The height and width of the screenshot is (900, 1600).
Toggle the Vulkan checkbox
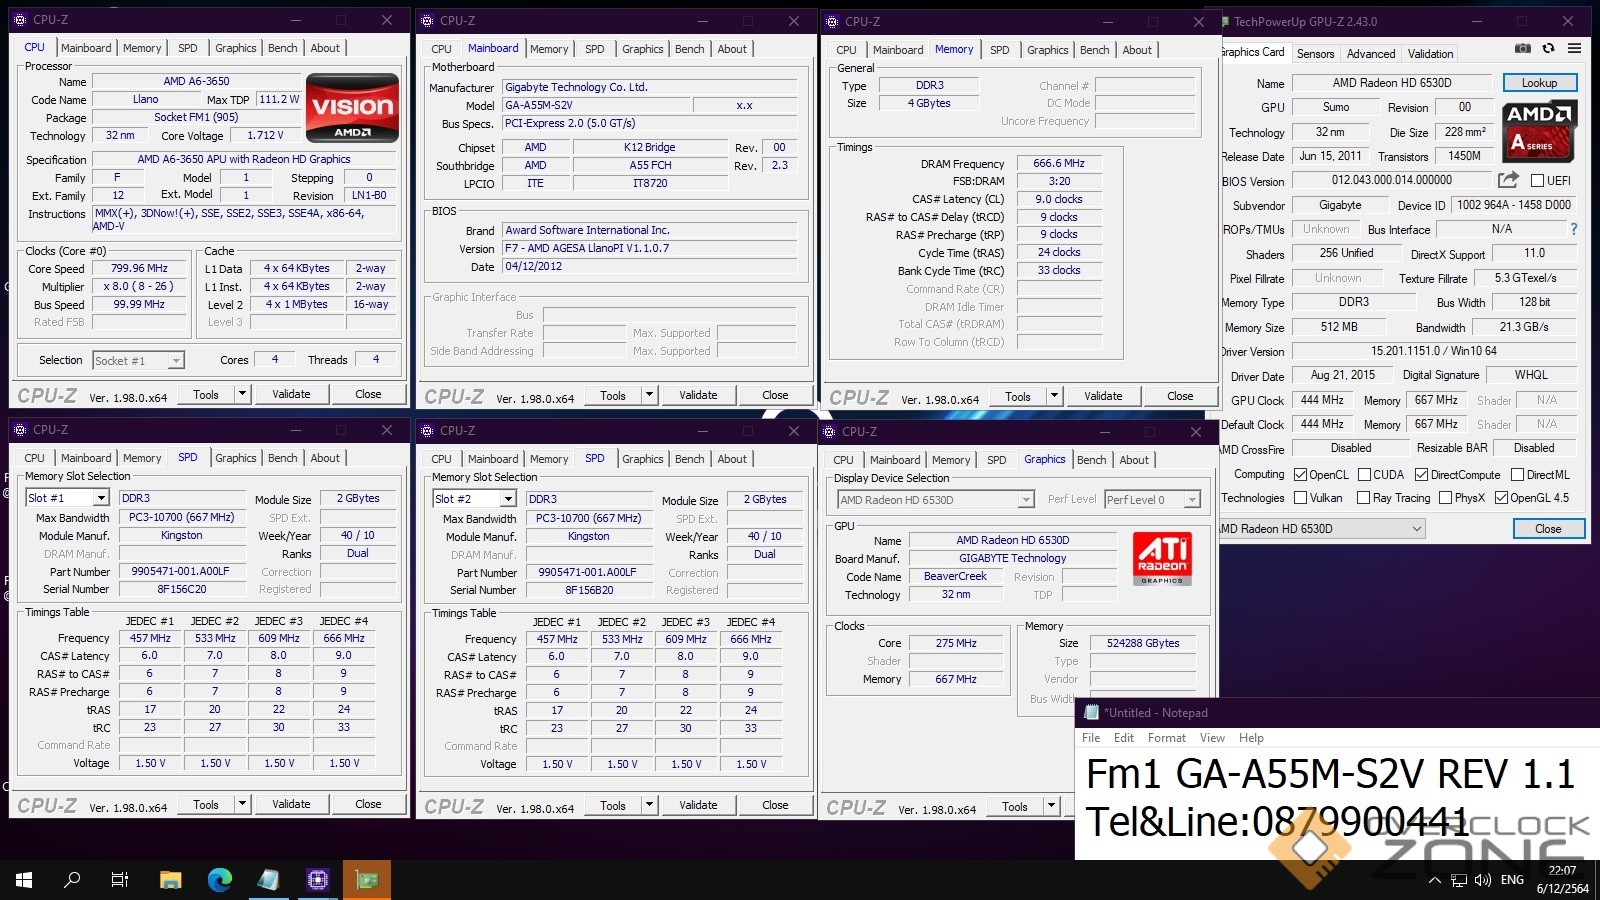1300,498
